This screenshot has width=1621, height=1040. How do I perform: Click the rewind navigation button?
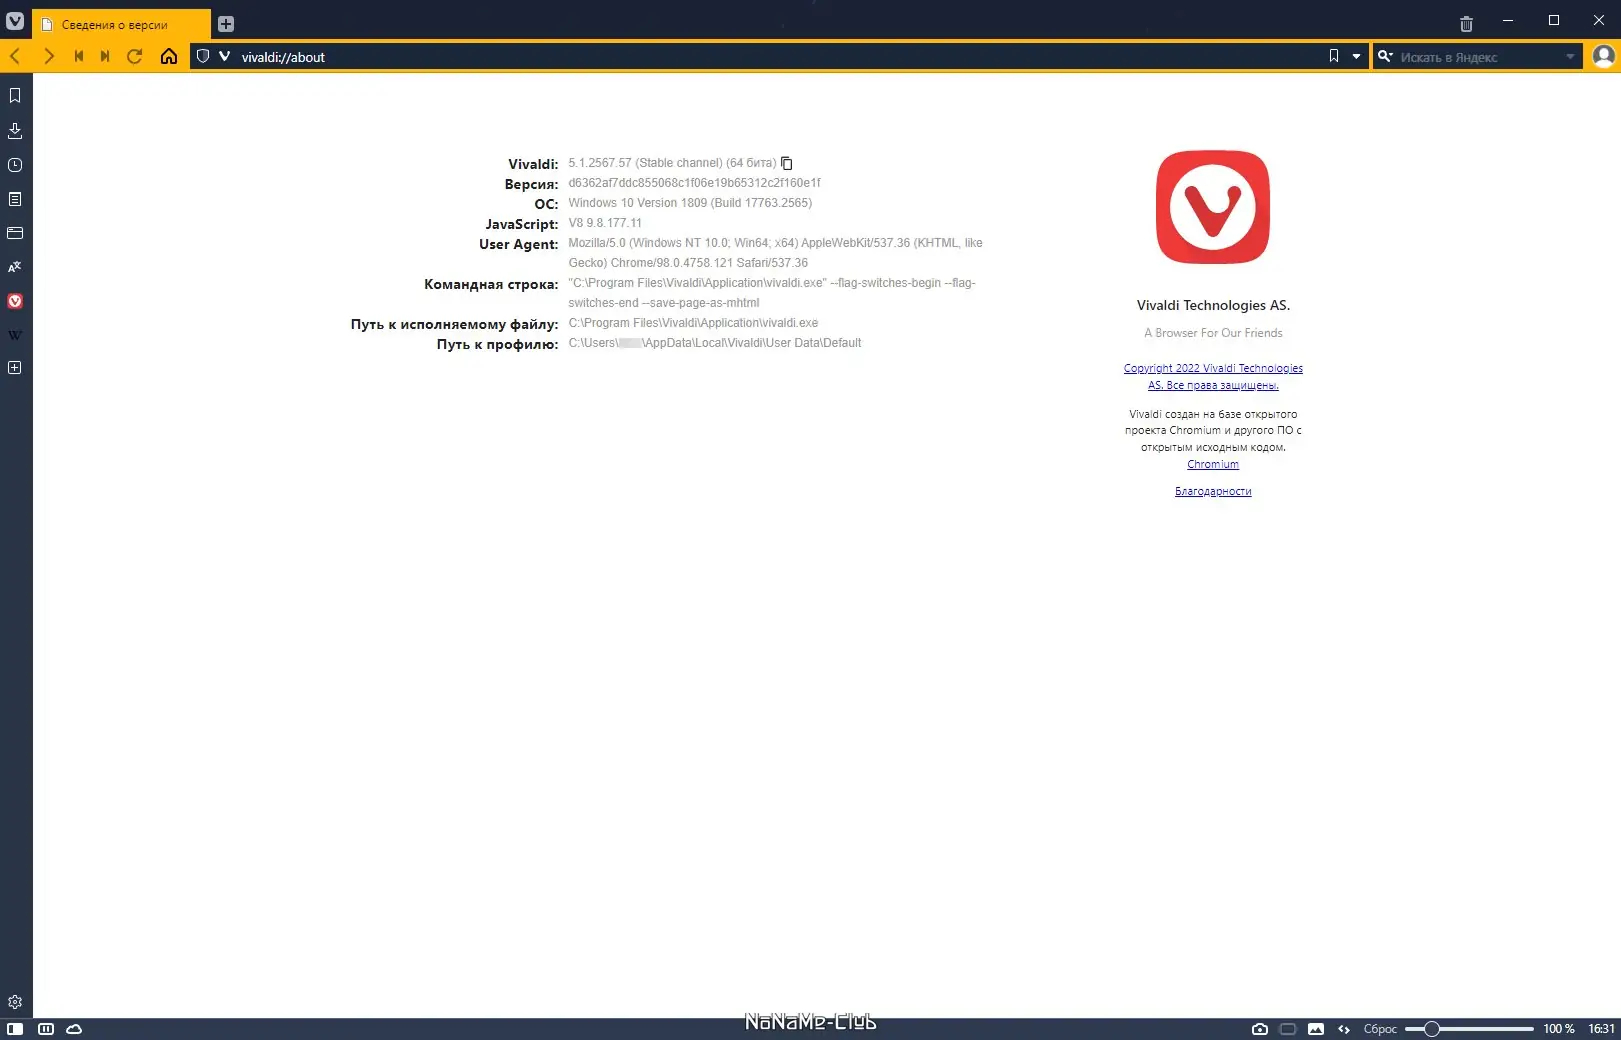click(x=78, y=56)
